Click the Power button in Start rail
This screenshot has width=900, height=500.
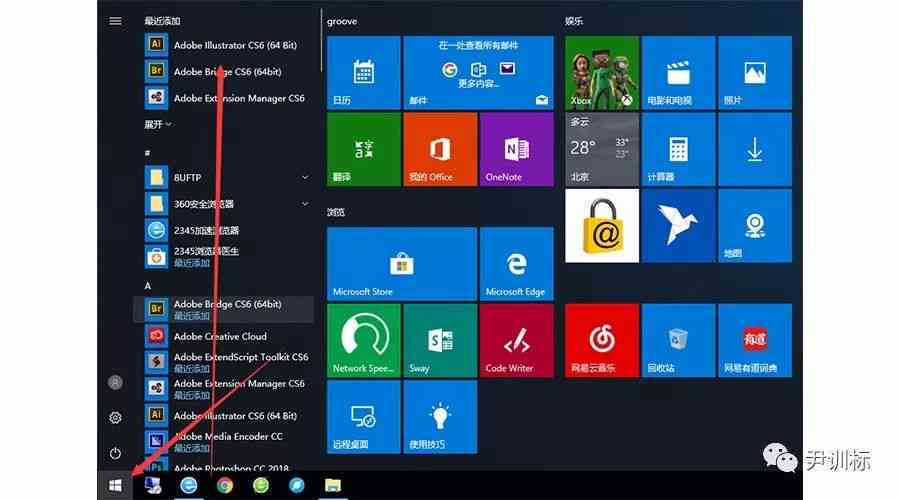coord(115,453)
